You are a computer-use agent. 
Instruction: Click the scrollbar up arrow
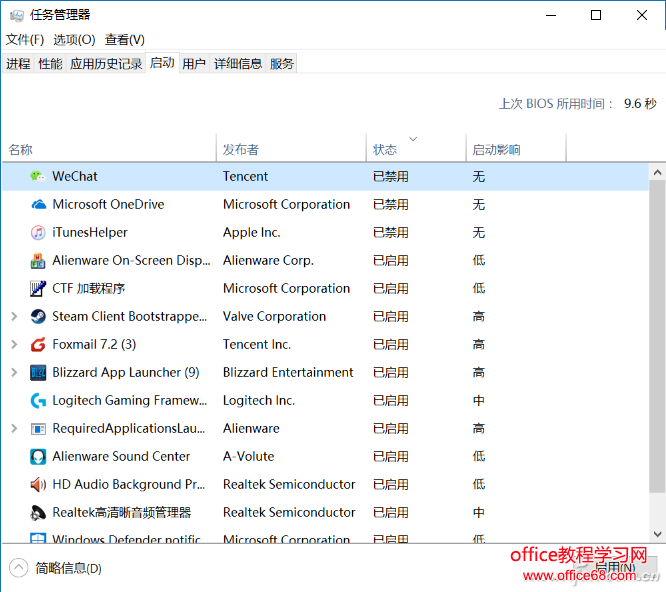click(x=657, y=172)
